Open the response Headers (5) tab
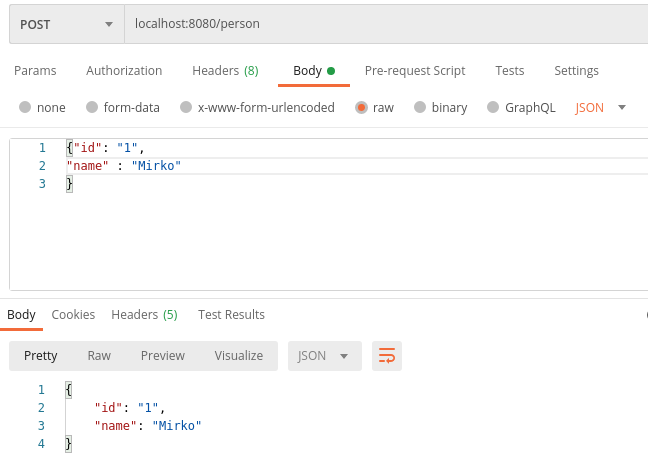Screen dimensions: 648x469 coord(144,314)
